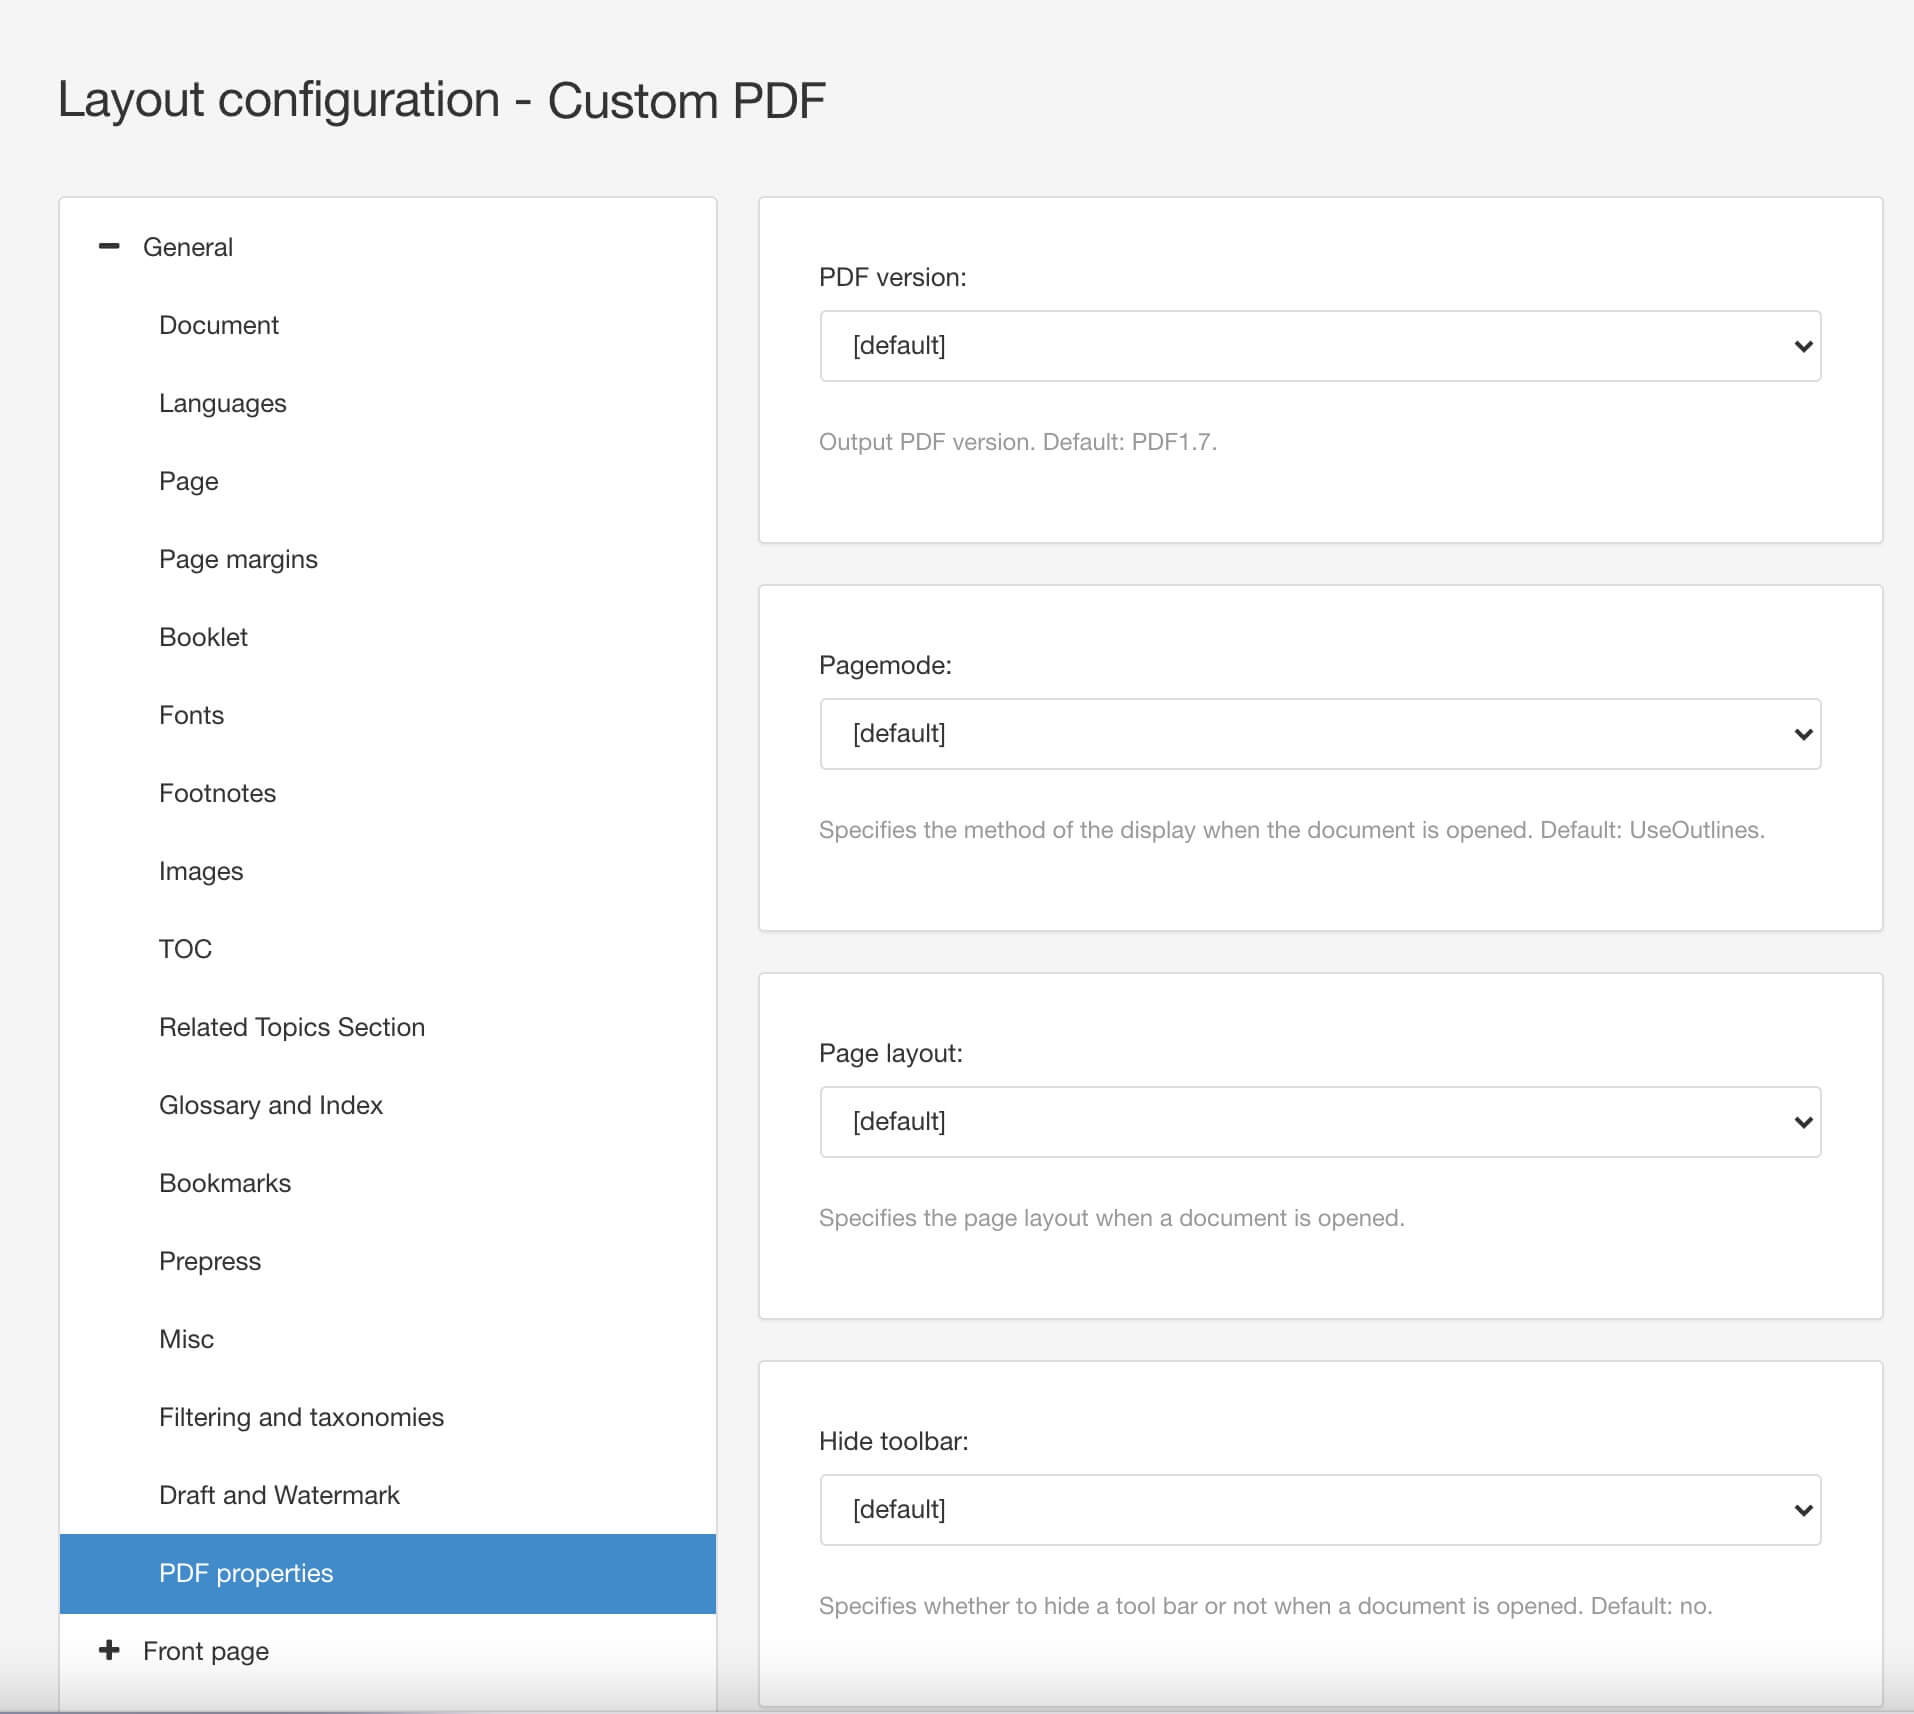The height and width of the screenshot is (1714, 1914).
Task: Open the Booklet settings
Action: pyautogui.click(x=203, y=636)
